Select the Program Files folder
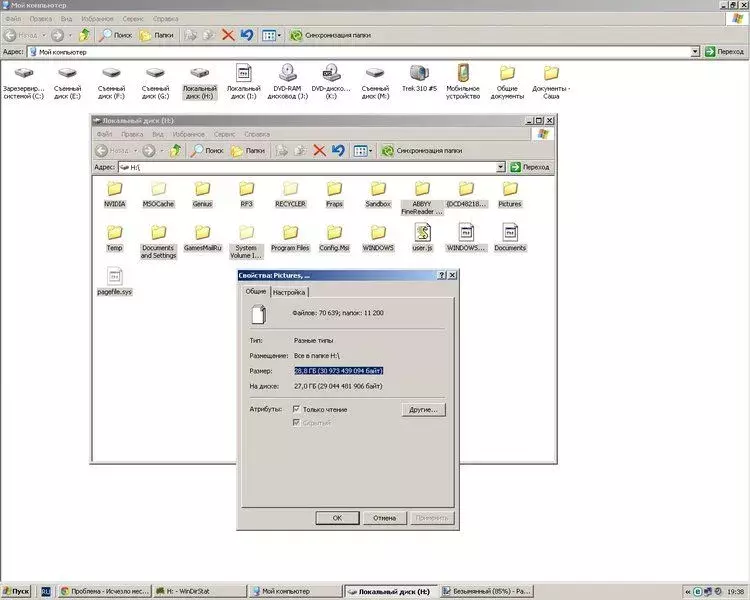The height and width of the screenshot is (600, 750). [x=290, y=239]
